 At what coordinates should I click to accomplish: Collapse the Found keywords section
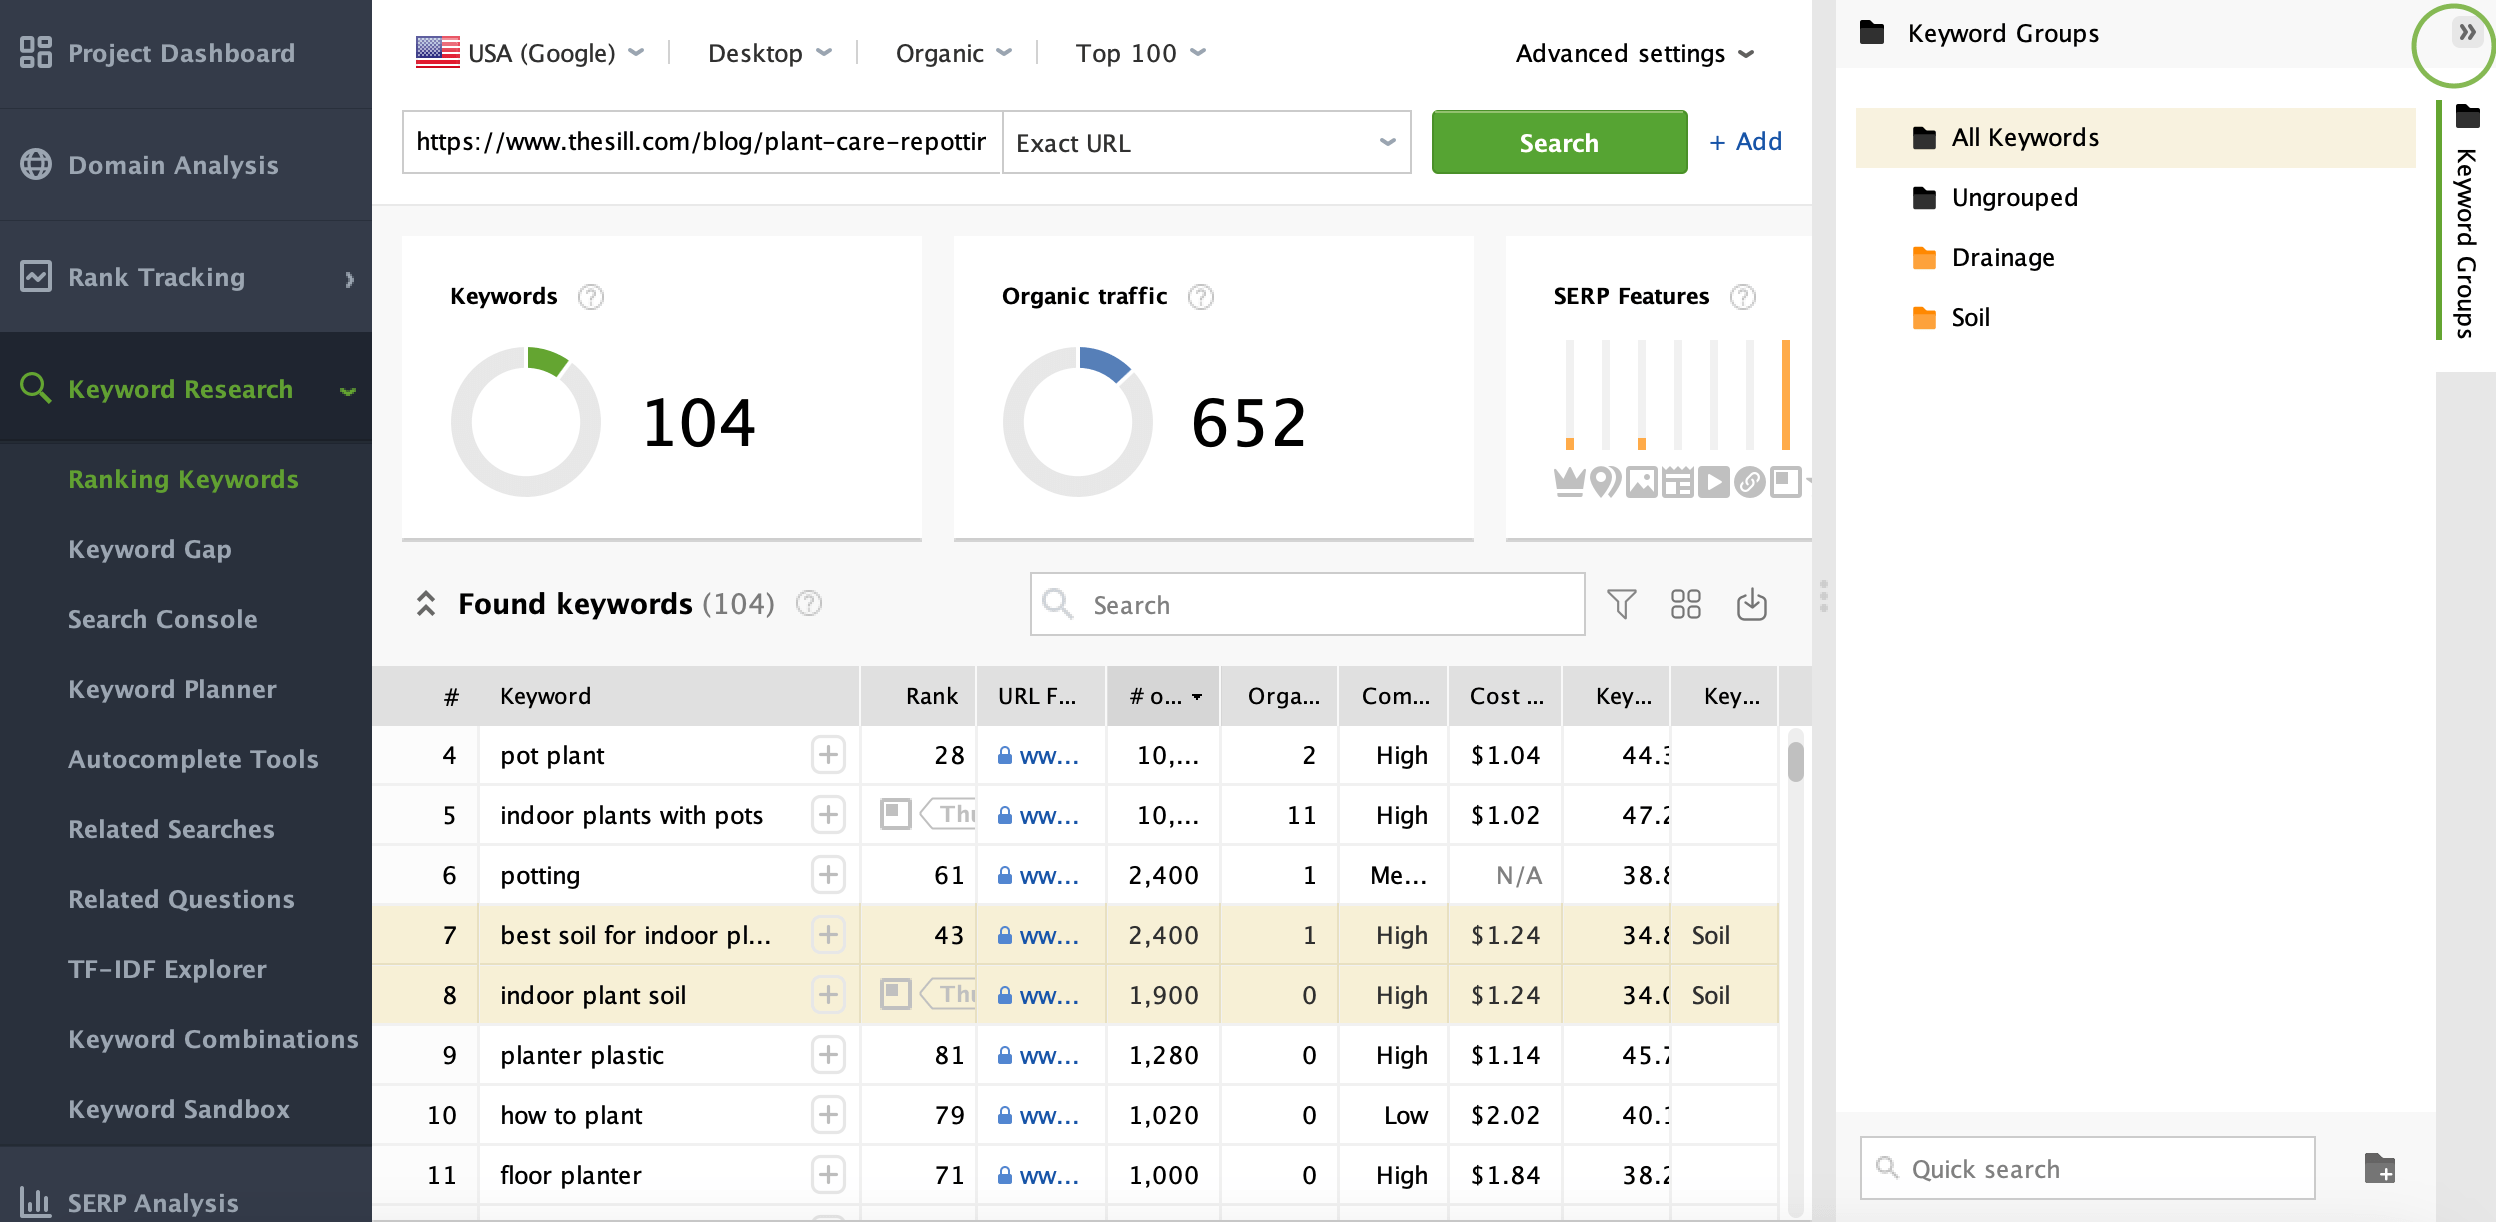point(426,604)
